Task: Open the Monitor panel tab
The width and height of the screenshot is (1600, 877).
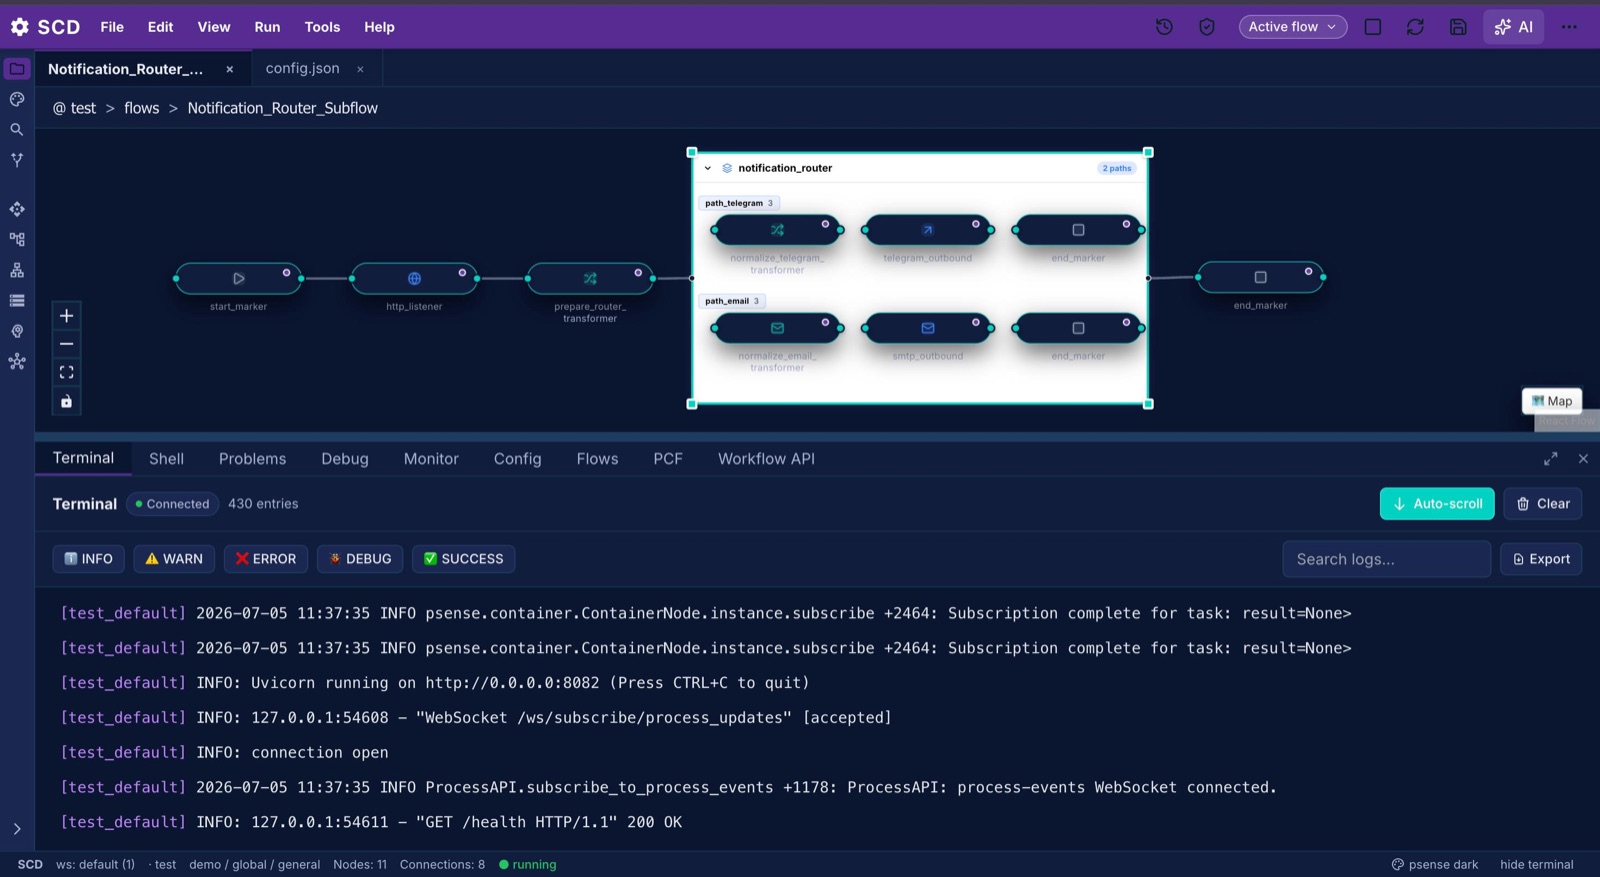Action: tap(431, 459)
